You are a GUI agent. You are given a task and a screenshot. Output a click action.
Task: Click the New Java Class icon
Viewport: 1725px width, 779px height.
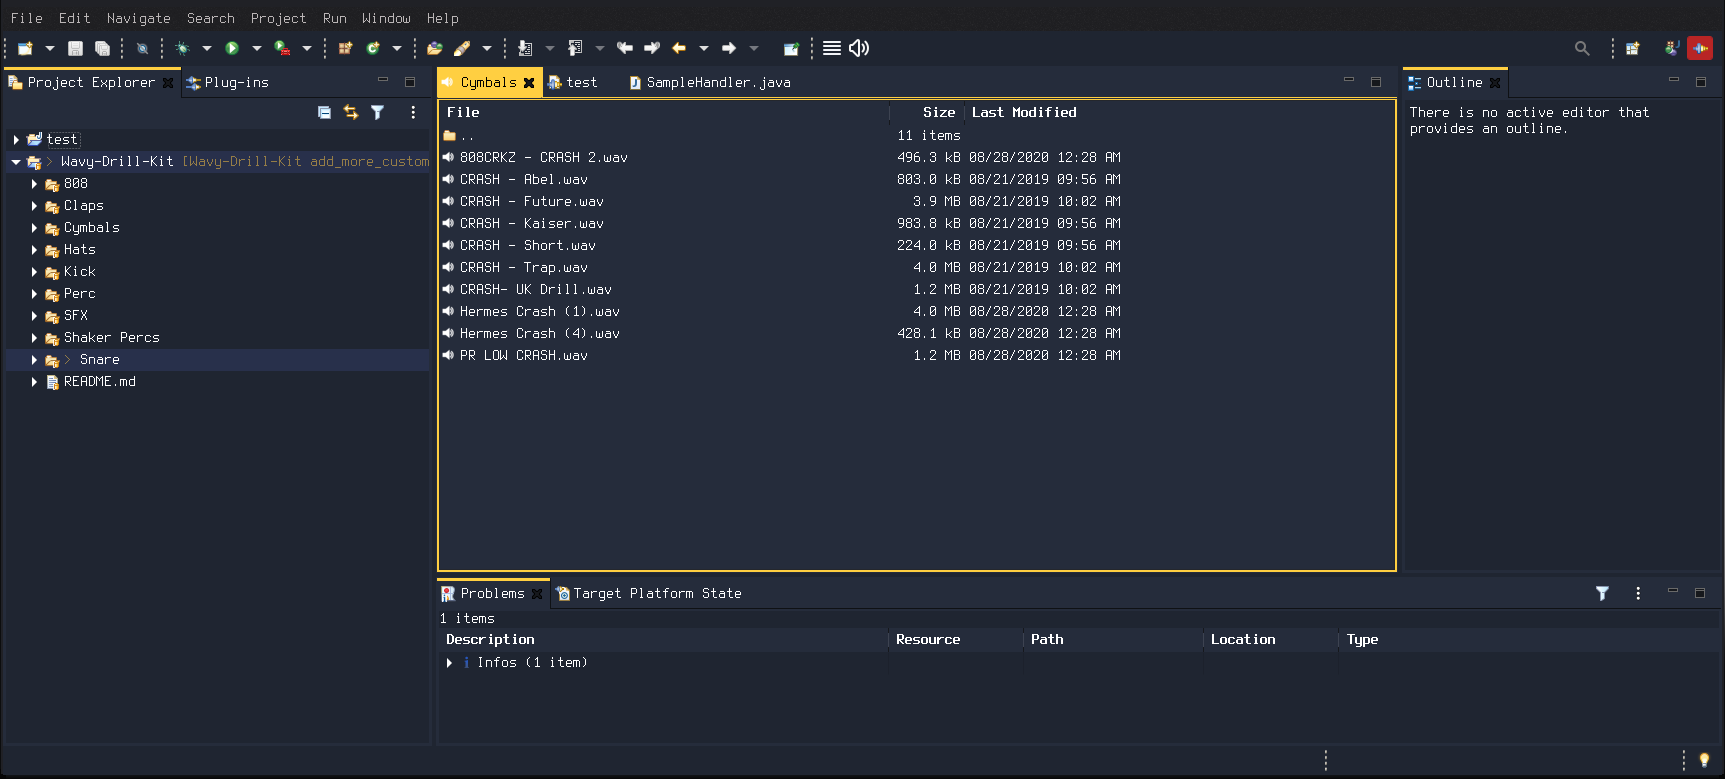click(x=373, y=48)
